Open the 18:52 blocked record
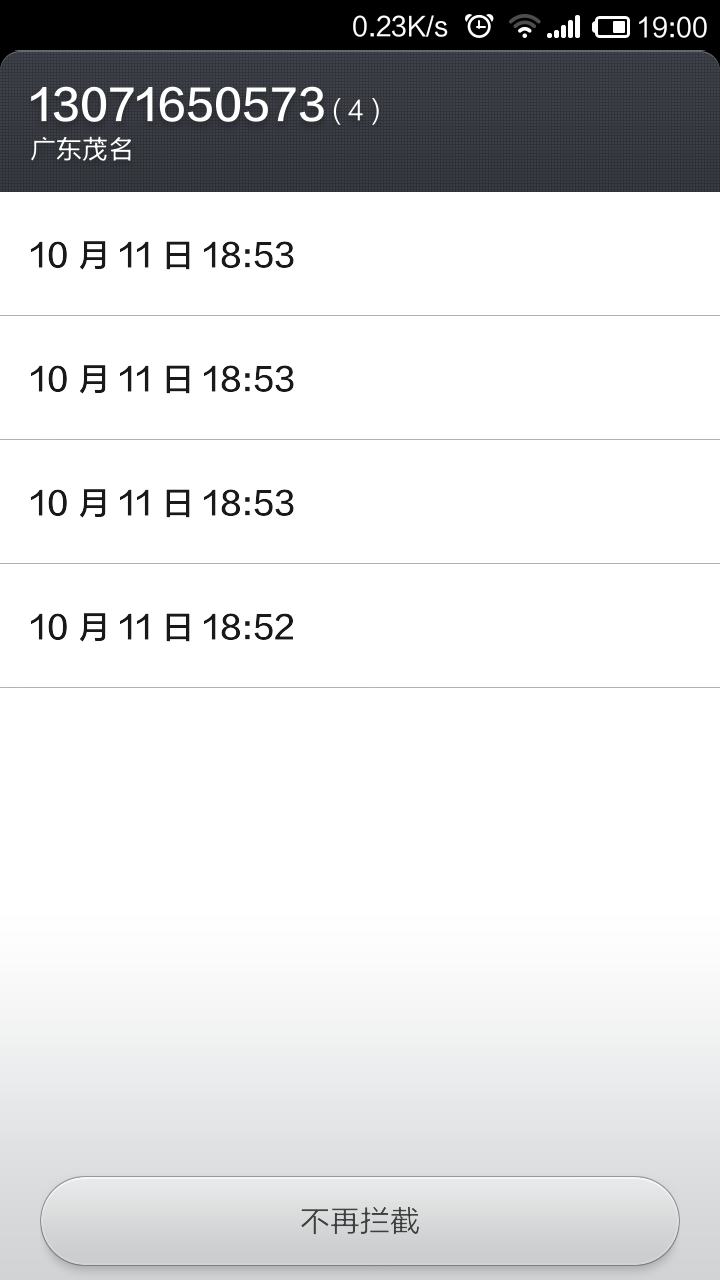 [360, 627]
